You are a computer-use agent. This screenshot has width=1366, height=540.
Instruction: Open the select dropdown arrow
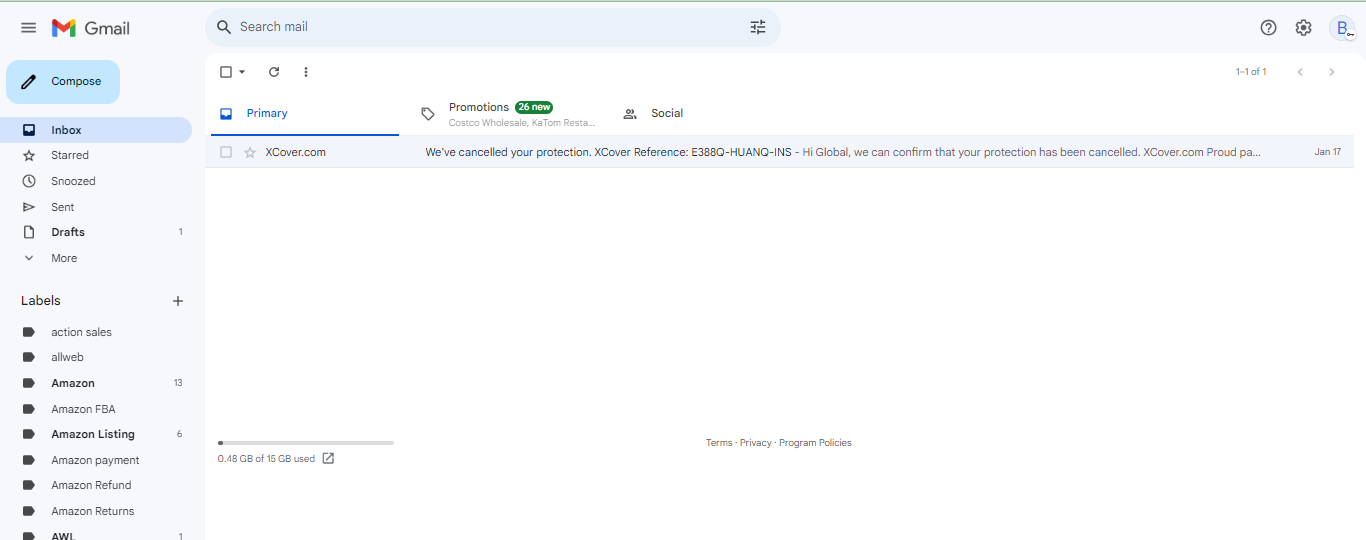[x=242, y=72]
